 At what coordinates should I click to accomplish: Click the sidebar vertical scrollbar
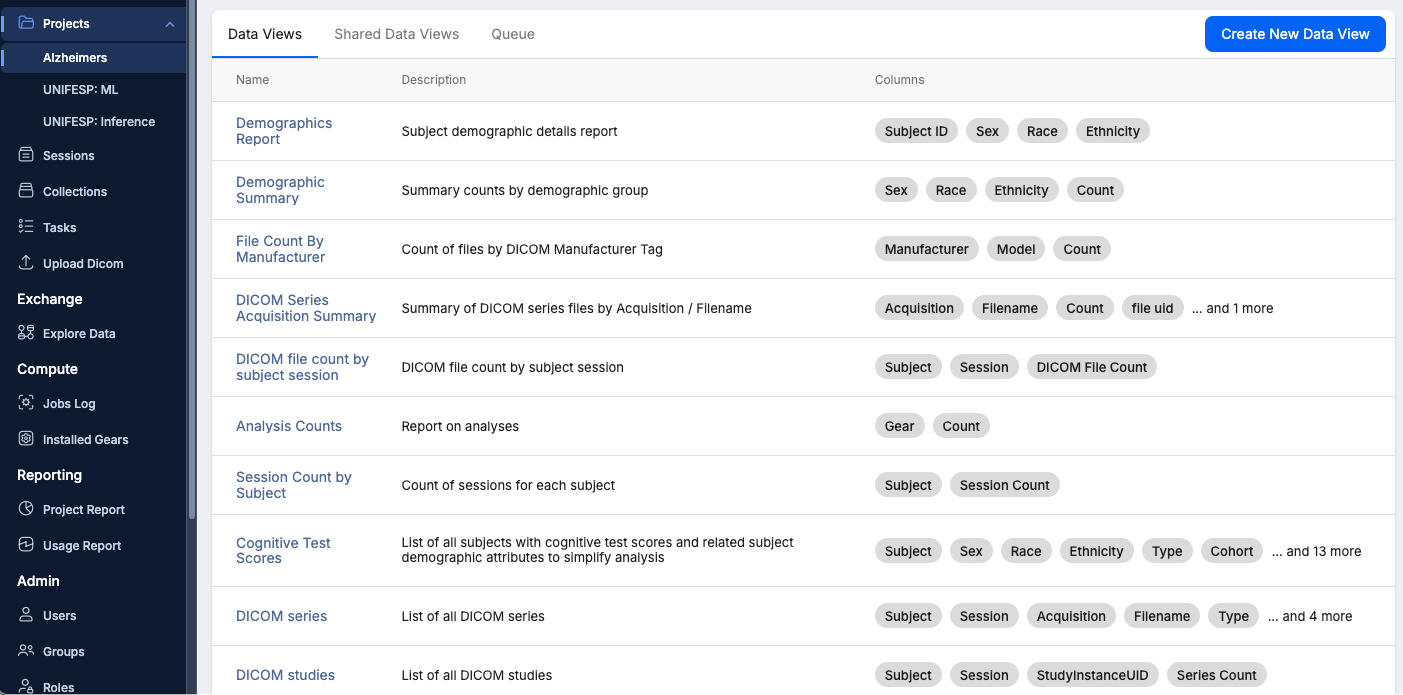pos(191,260)
